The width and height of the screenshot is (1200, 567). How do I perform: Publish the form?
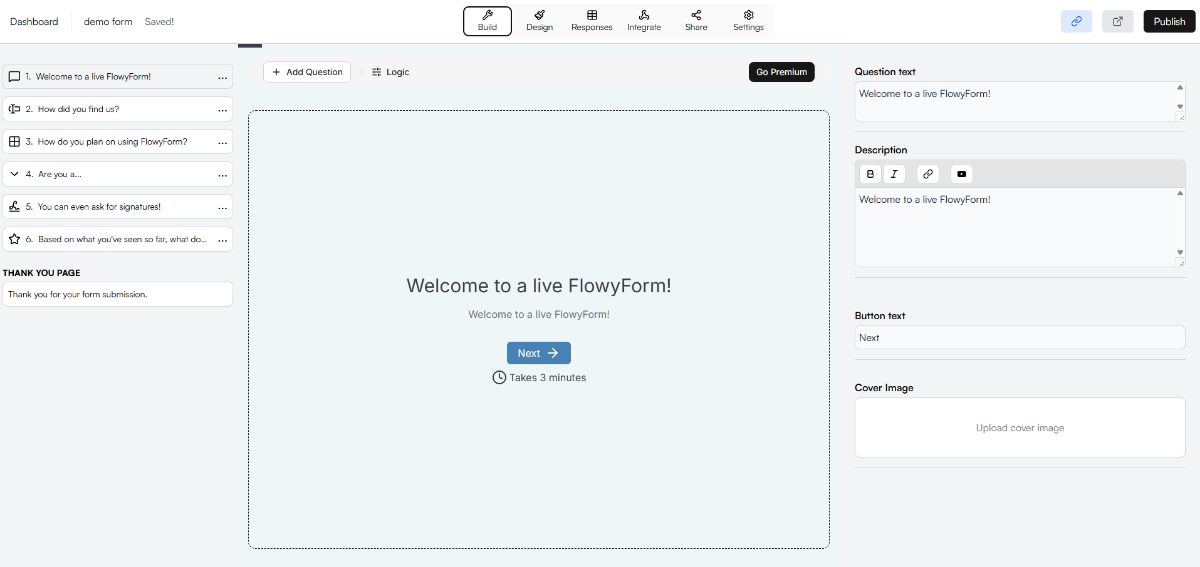(x=1169, y=21)
